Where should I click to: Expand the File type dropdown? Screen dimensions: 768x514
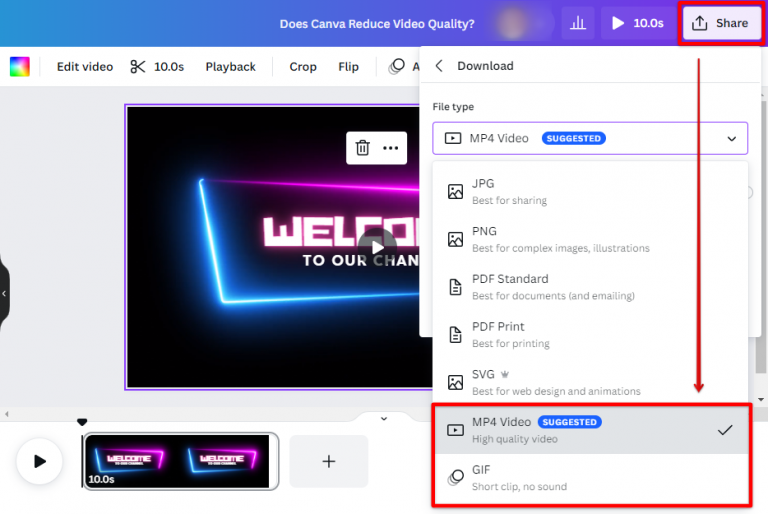pos(590,138)
